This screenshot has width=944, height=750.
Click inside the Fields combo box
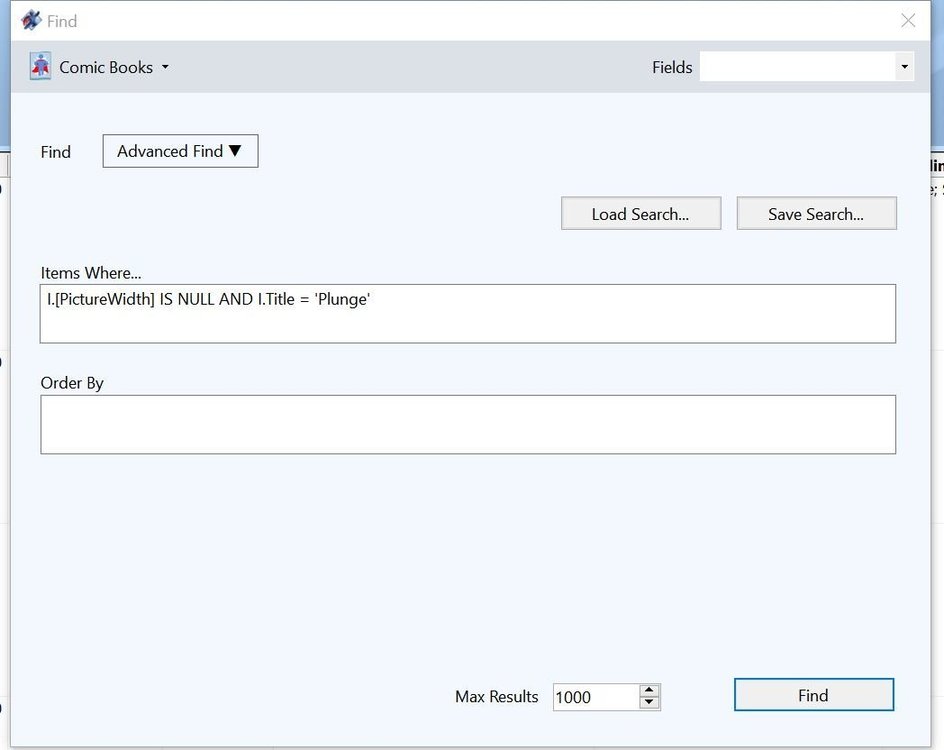(796, 67)
